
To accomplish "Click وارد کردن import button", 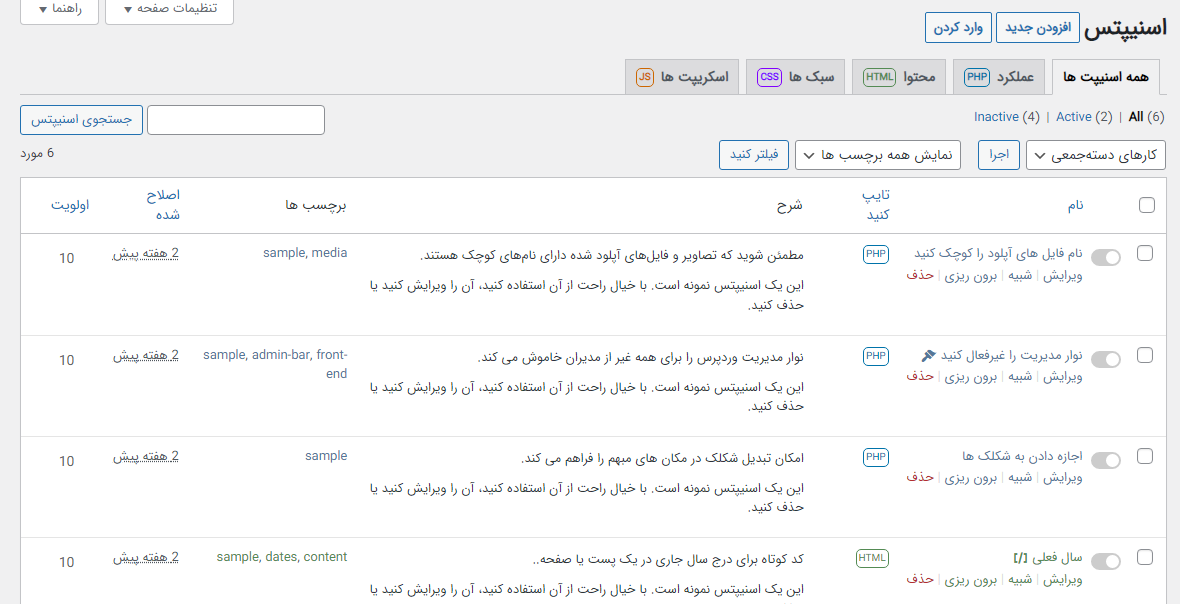I will 958,28.
